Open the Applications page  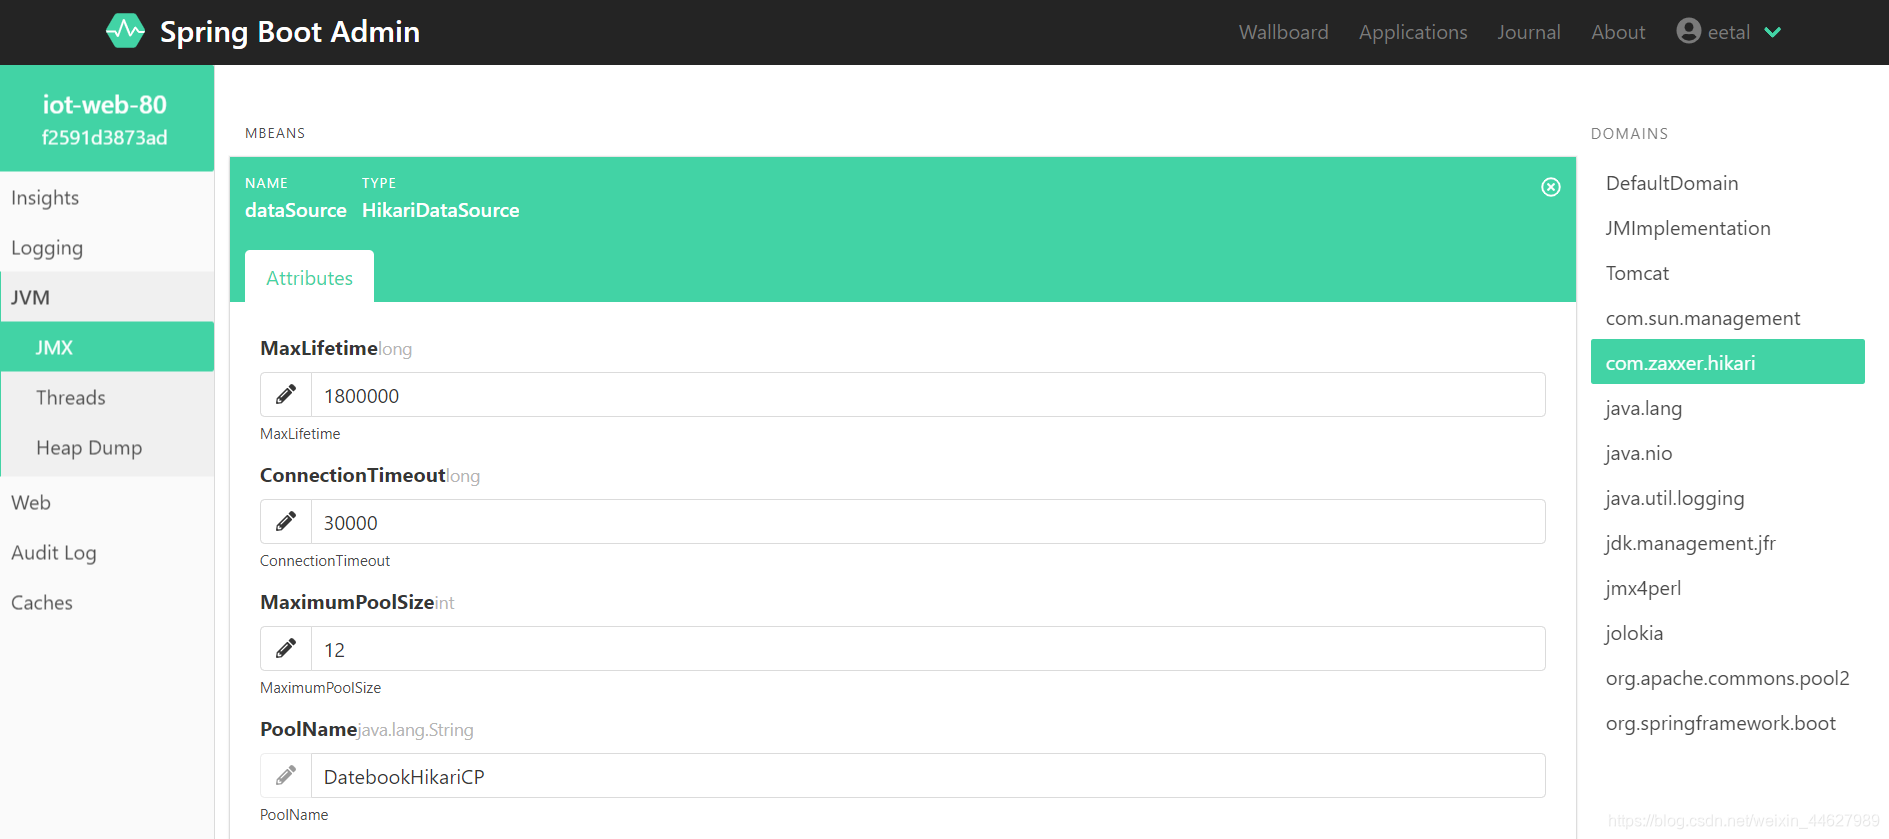coord(1413,32)
